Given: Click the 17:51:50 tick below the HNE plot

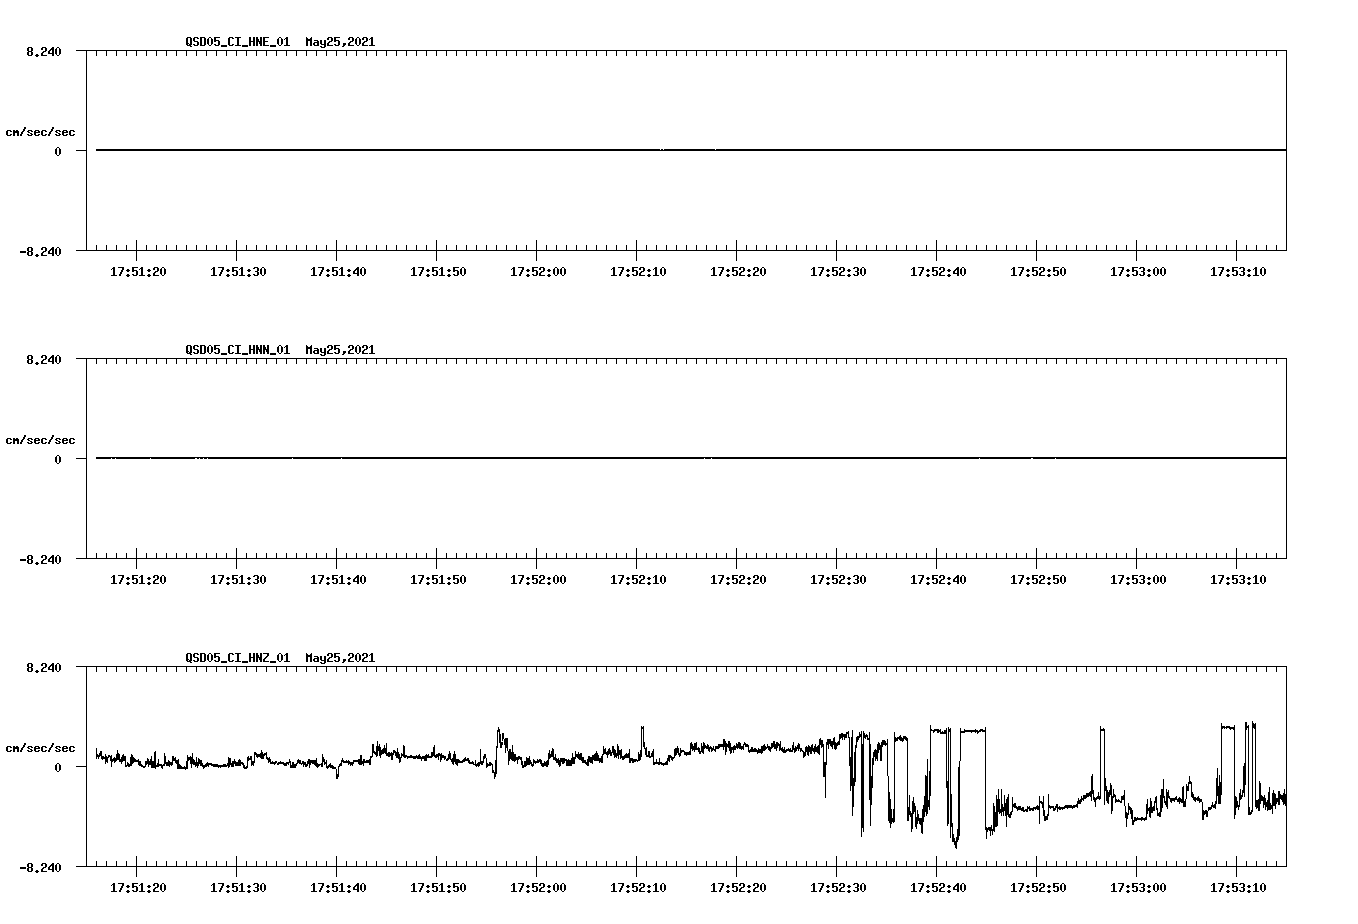Looking at the screenshot, I should click(438, 270).
